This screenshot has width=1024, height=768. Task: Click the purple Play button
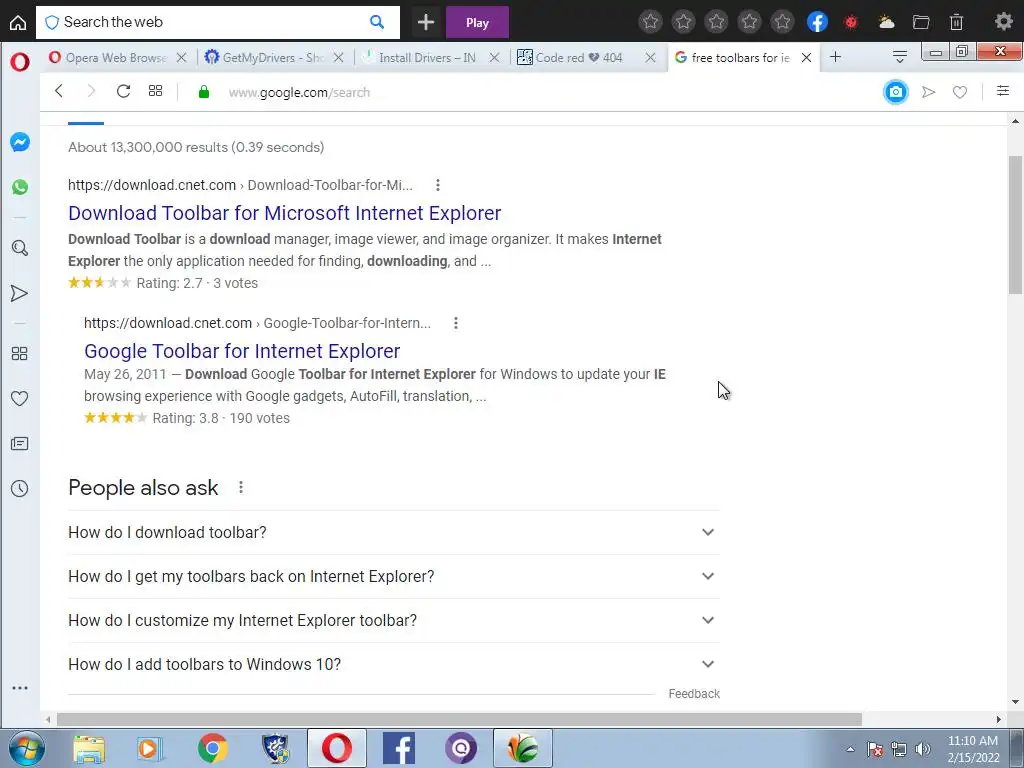[477, 22]
